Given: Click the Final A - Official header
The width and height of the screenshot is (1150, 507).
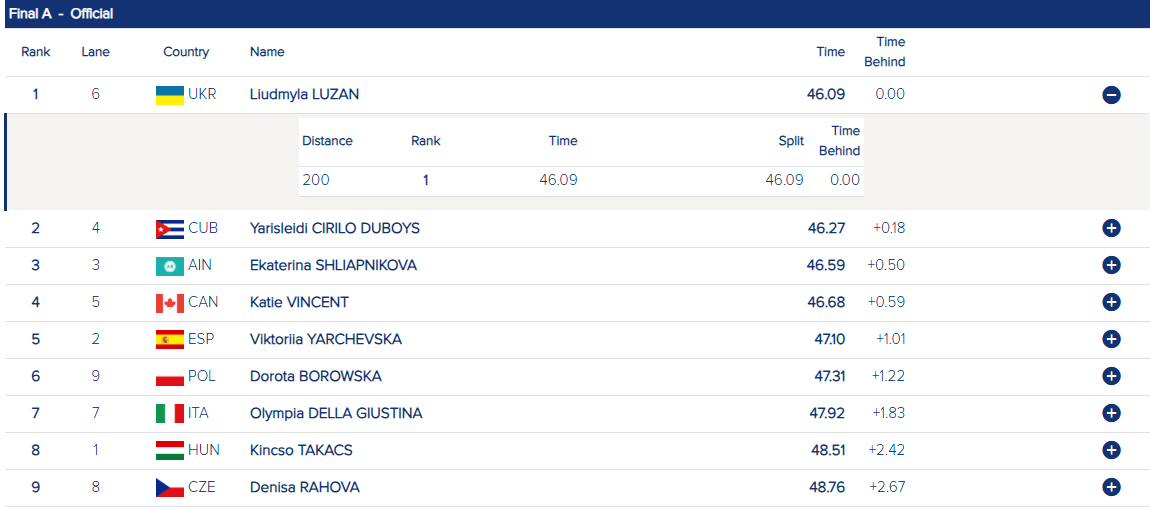Looking at the screenshot, I should tap(61, 14).
